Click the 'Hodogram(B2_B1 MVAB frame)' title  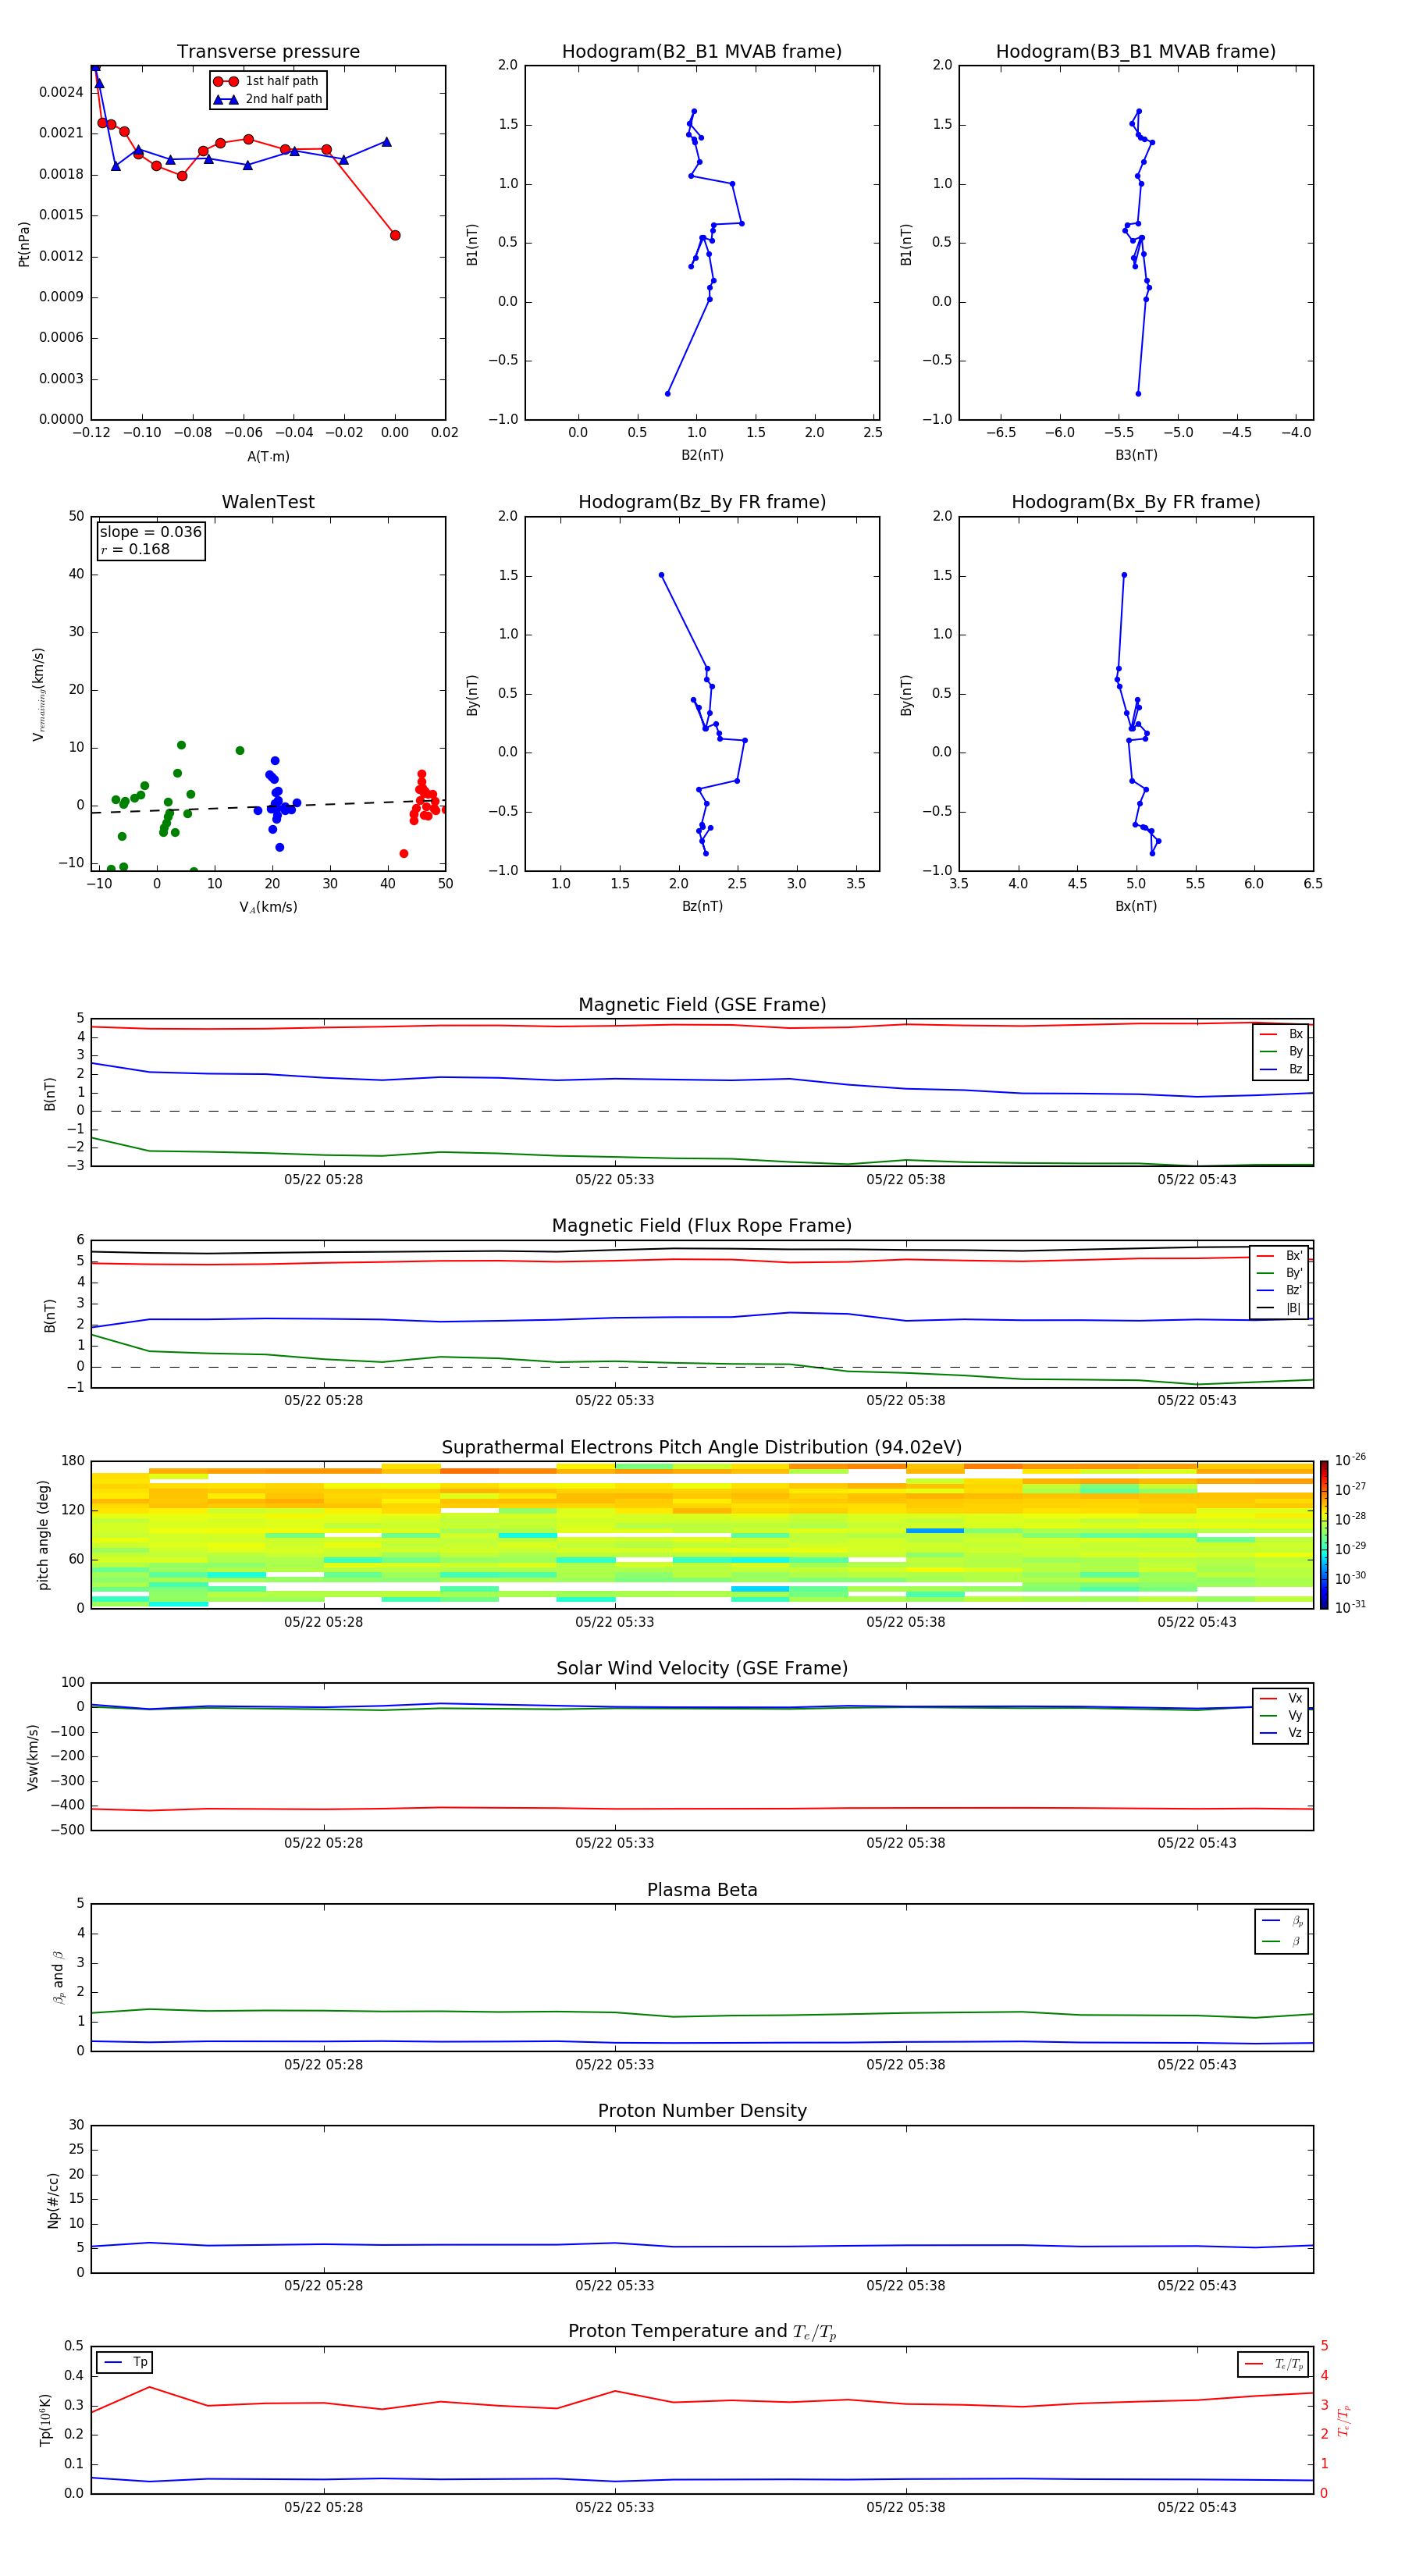(702, 51)
